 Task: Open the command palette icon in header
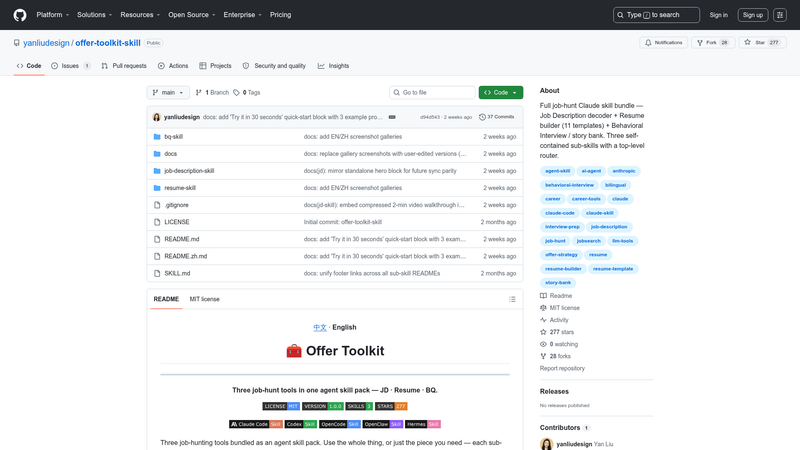click(x=780, y=15)
